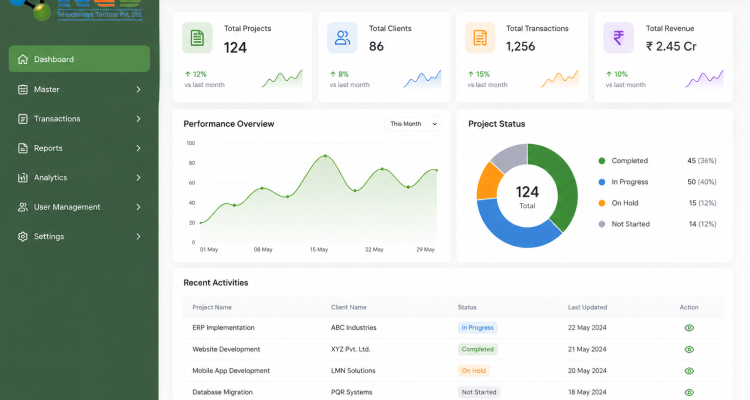Click the Completed status badge in table

477,349
